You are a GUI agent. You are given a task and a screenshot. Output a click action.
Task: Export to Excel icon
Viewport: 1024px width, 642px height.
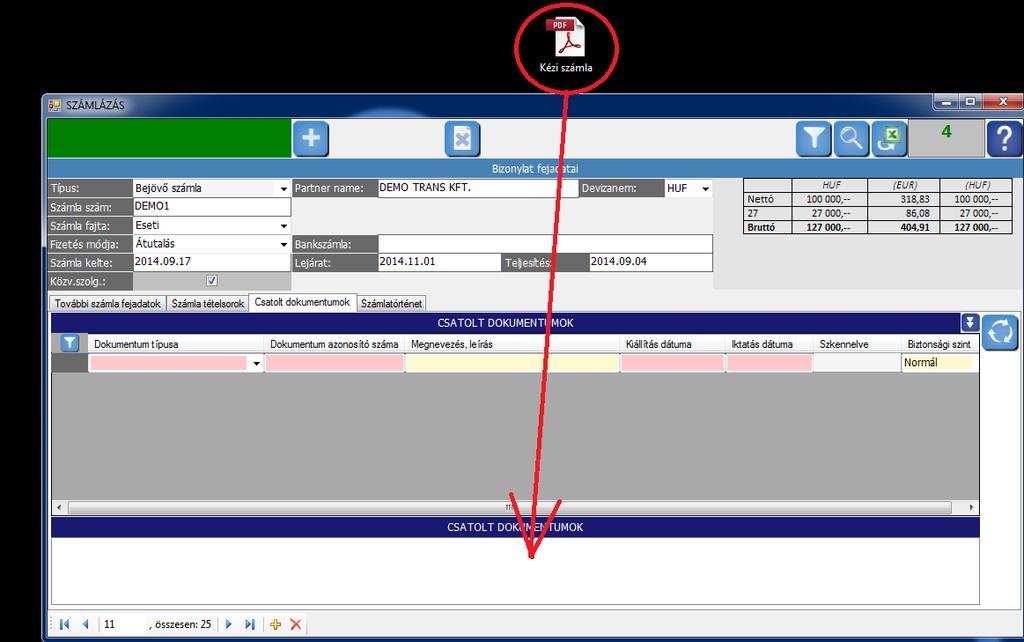(889, 138)
